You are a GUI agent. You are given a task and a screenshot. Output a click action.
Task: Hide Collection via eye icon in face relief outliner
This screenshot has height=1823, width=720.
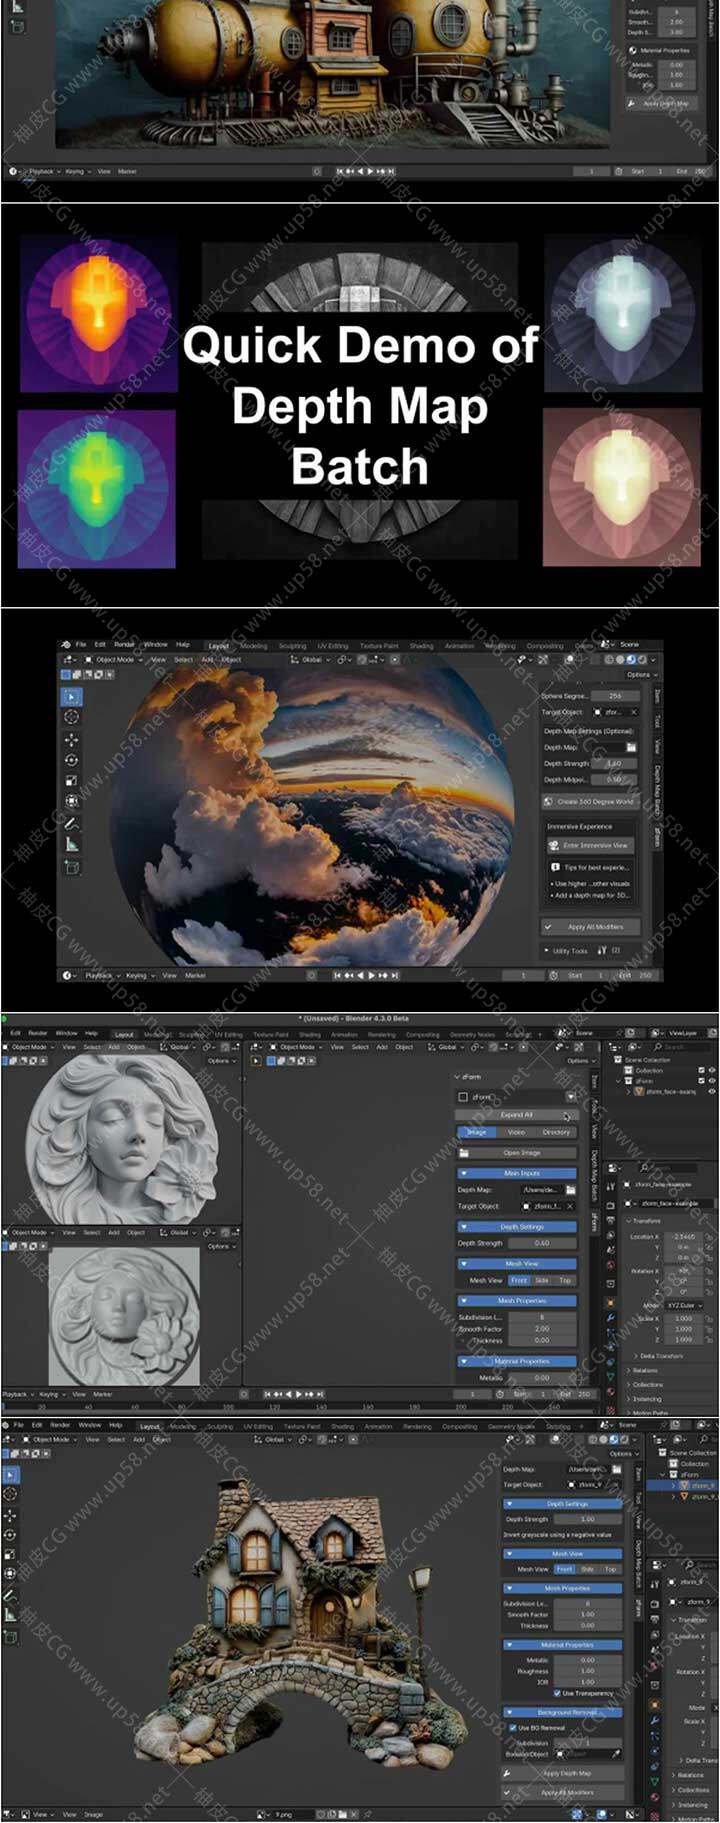[x=712, y=1070]
